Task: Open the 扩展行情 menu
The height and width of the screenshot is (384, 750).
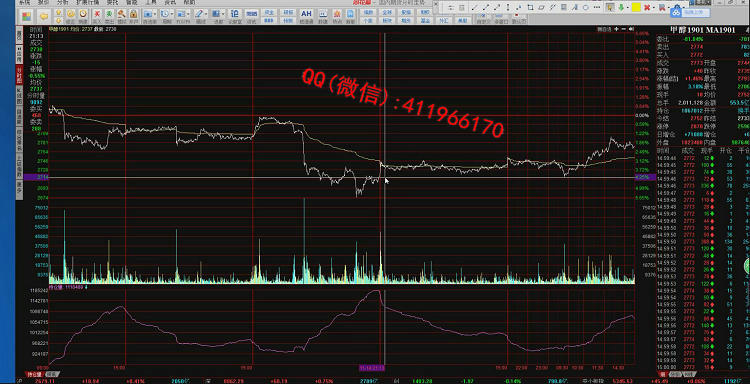Action: click(x=88, y=2)
